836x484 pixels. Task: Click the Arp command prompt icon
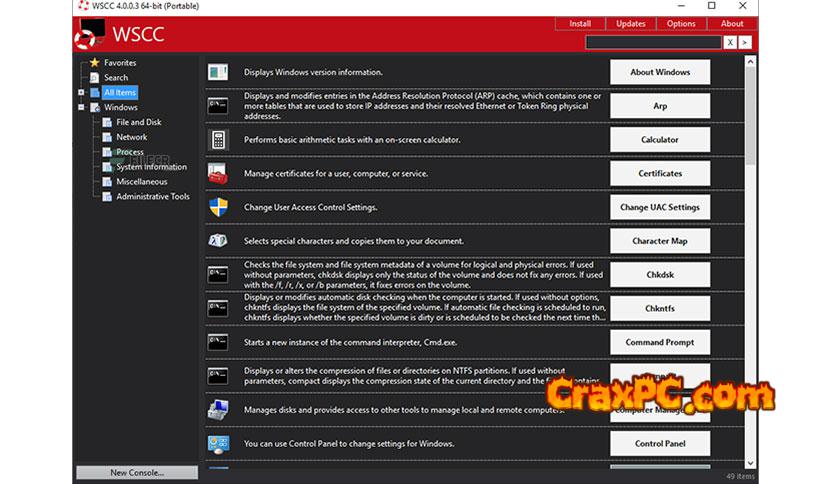pyautogui.click(x=218, y=106)
